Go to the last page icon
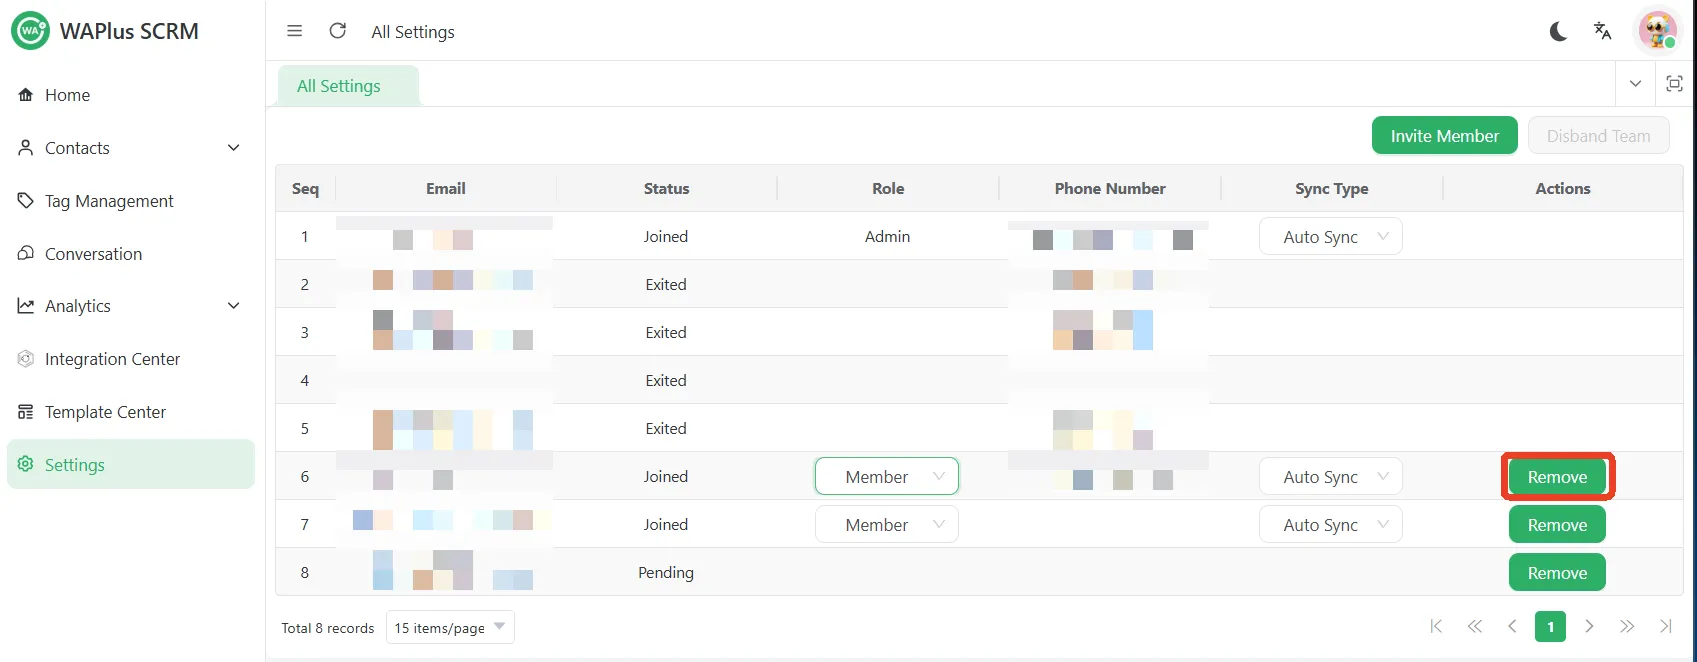 click(x=1665, y=627)
